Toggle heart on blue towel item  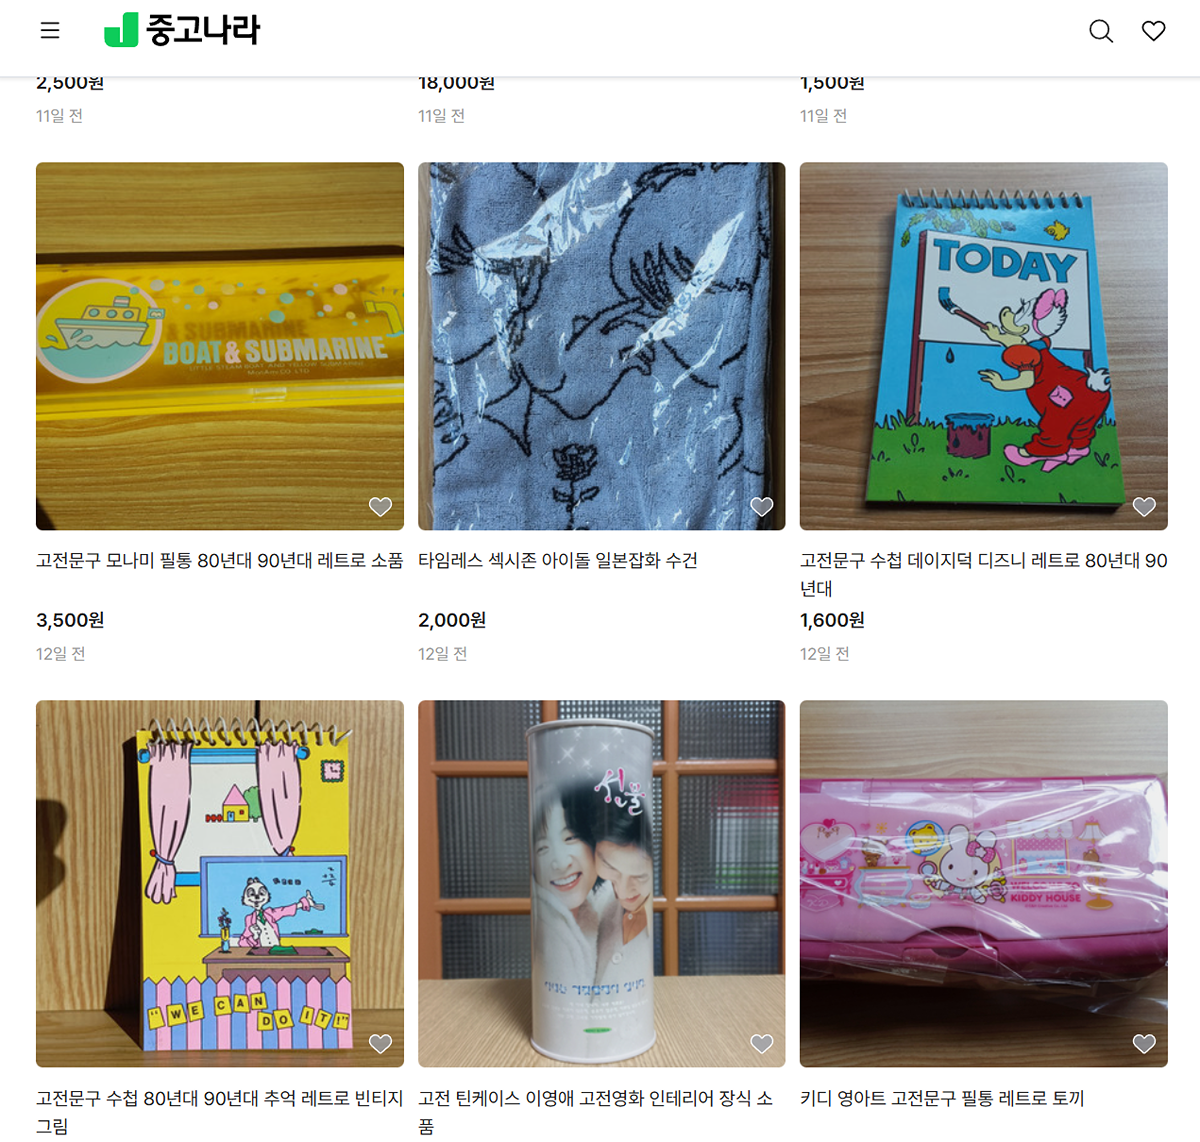pos(762,507)
